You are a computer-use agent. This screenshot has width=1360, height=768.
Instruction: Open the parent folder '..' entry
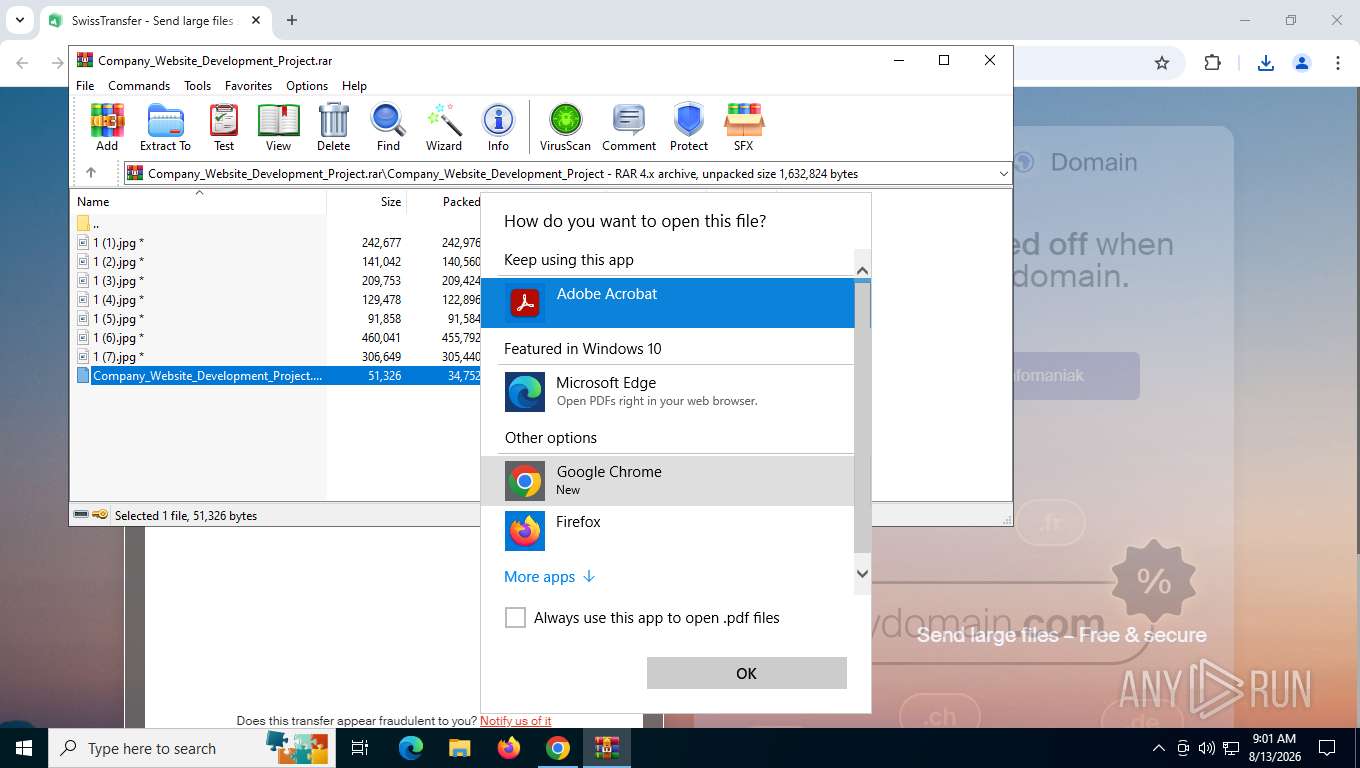click(88, 224)
